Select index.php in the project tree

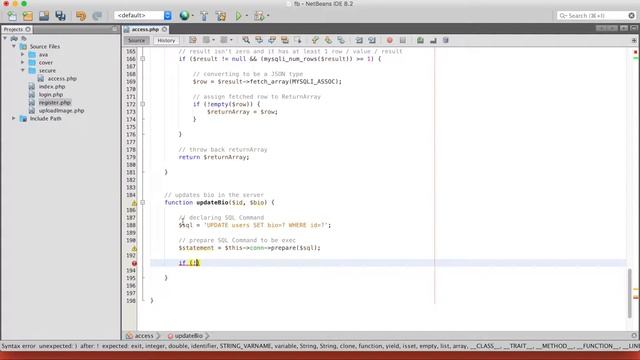point(52,87)
